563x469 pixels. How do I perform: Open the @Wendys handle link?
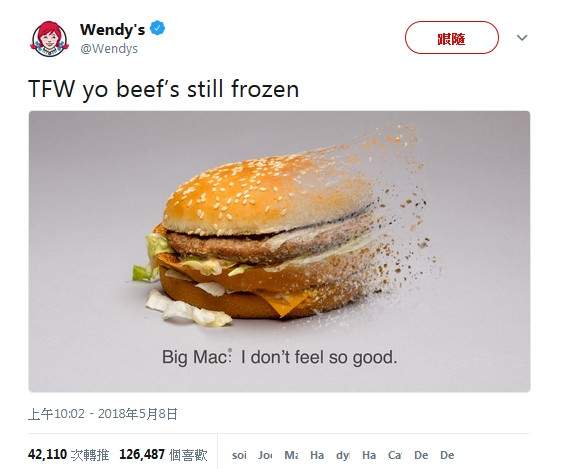[x=109, y=48]
